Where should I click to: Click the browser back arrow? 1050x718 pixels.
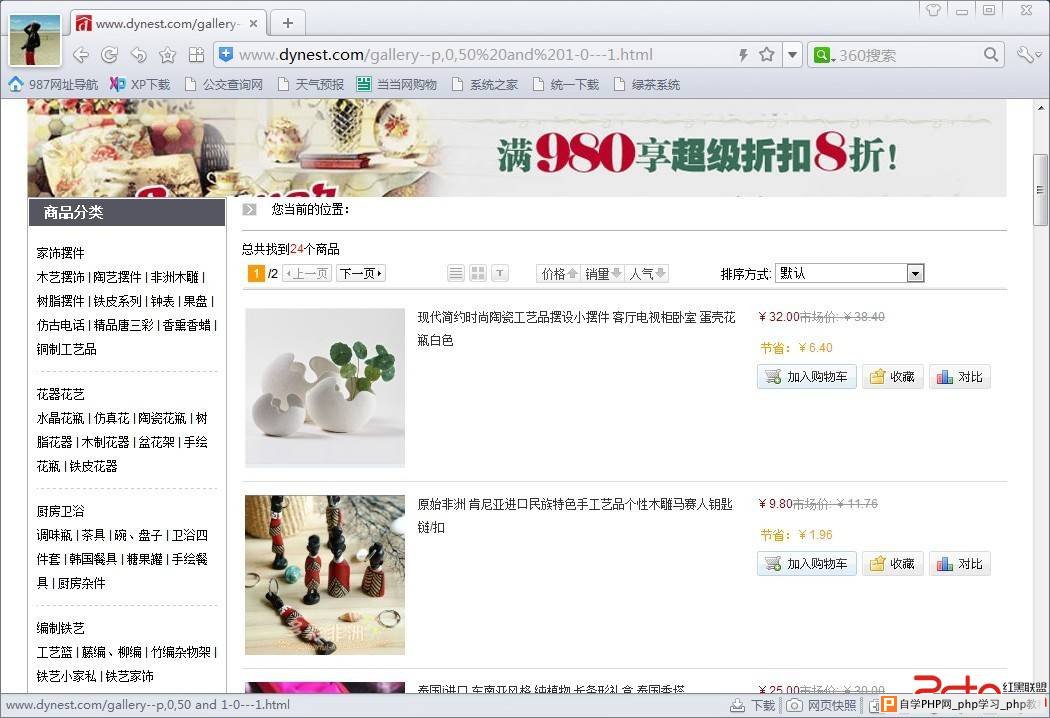pyautogui.click(x=80, y=55)
